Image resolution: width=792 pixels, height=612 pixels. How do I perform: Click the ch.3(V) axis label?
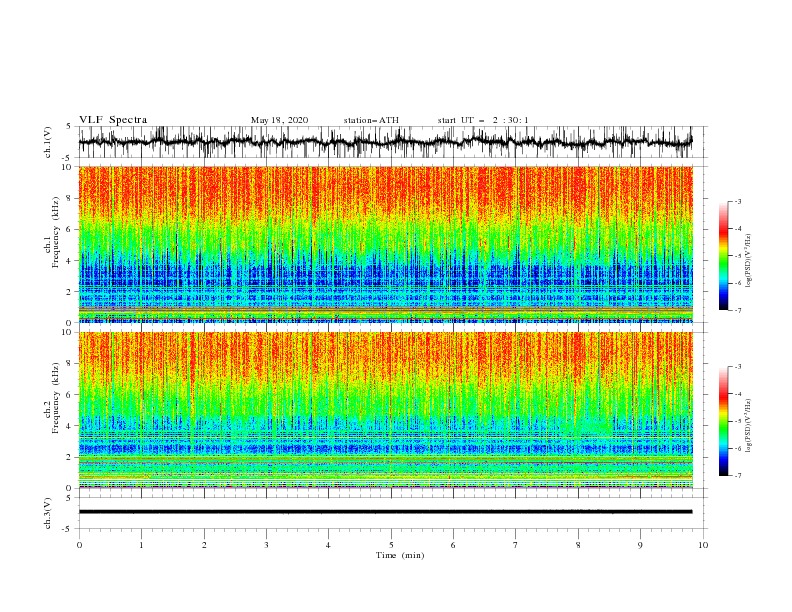(48, 513)
